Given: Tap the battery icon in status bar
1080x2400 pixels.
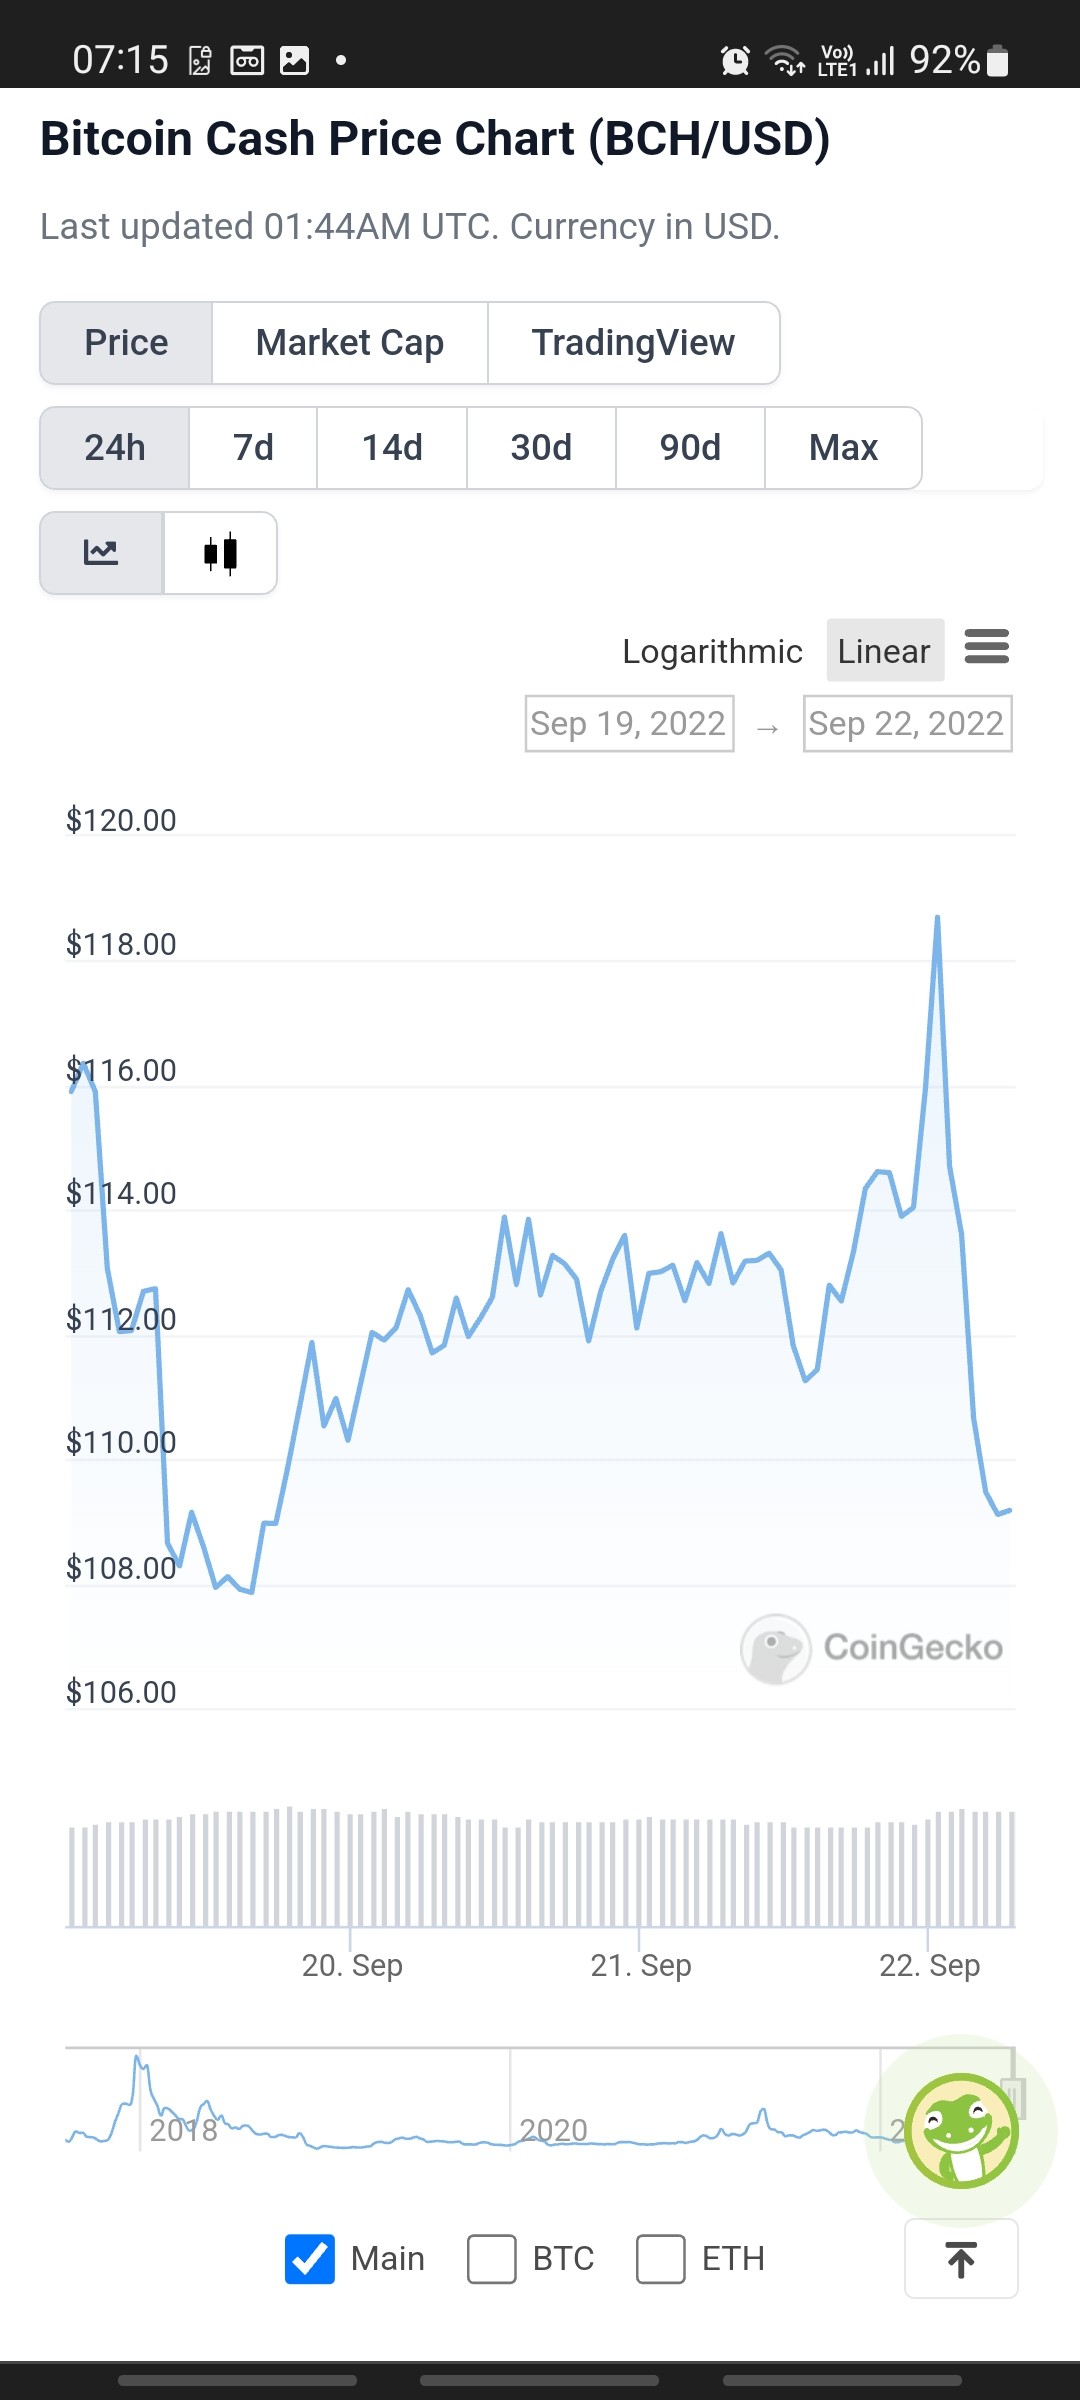Looking at the screenshot, I should (x=997, y=61).
